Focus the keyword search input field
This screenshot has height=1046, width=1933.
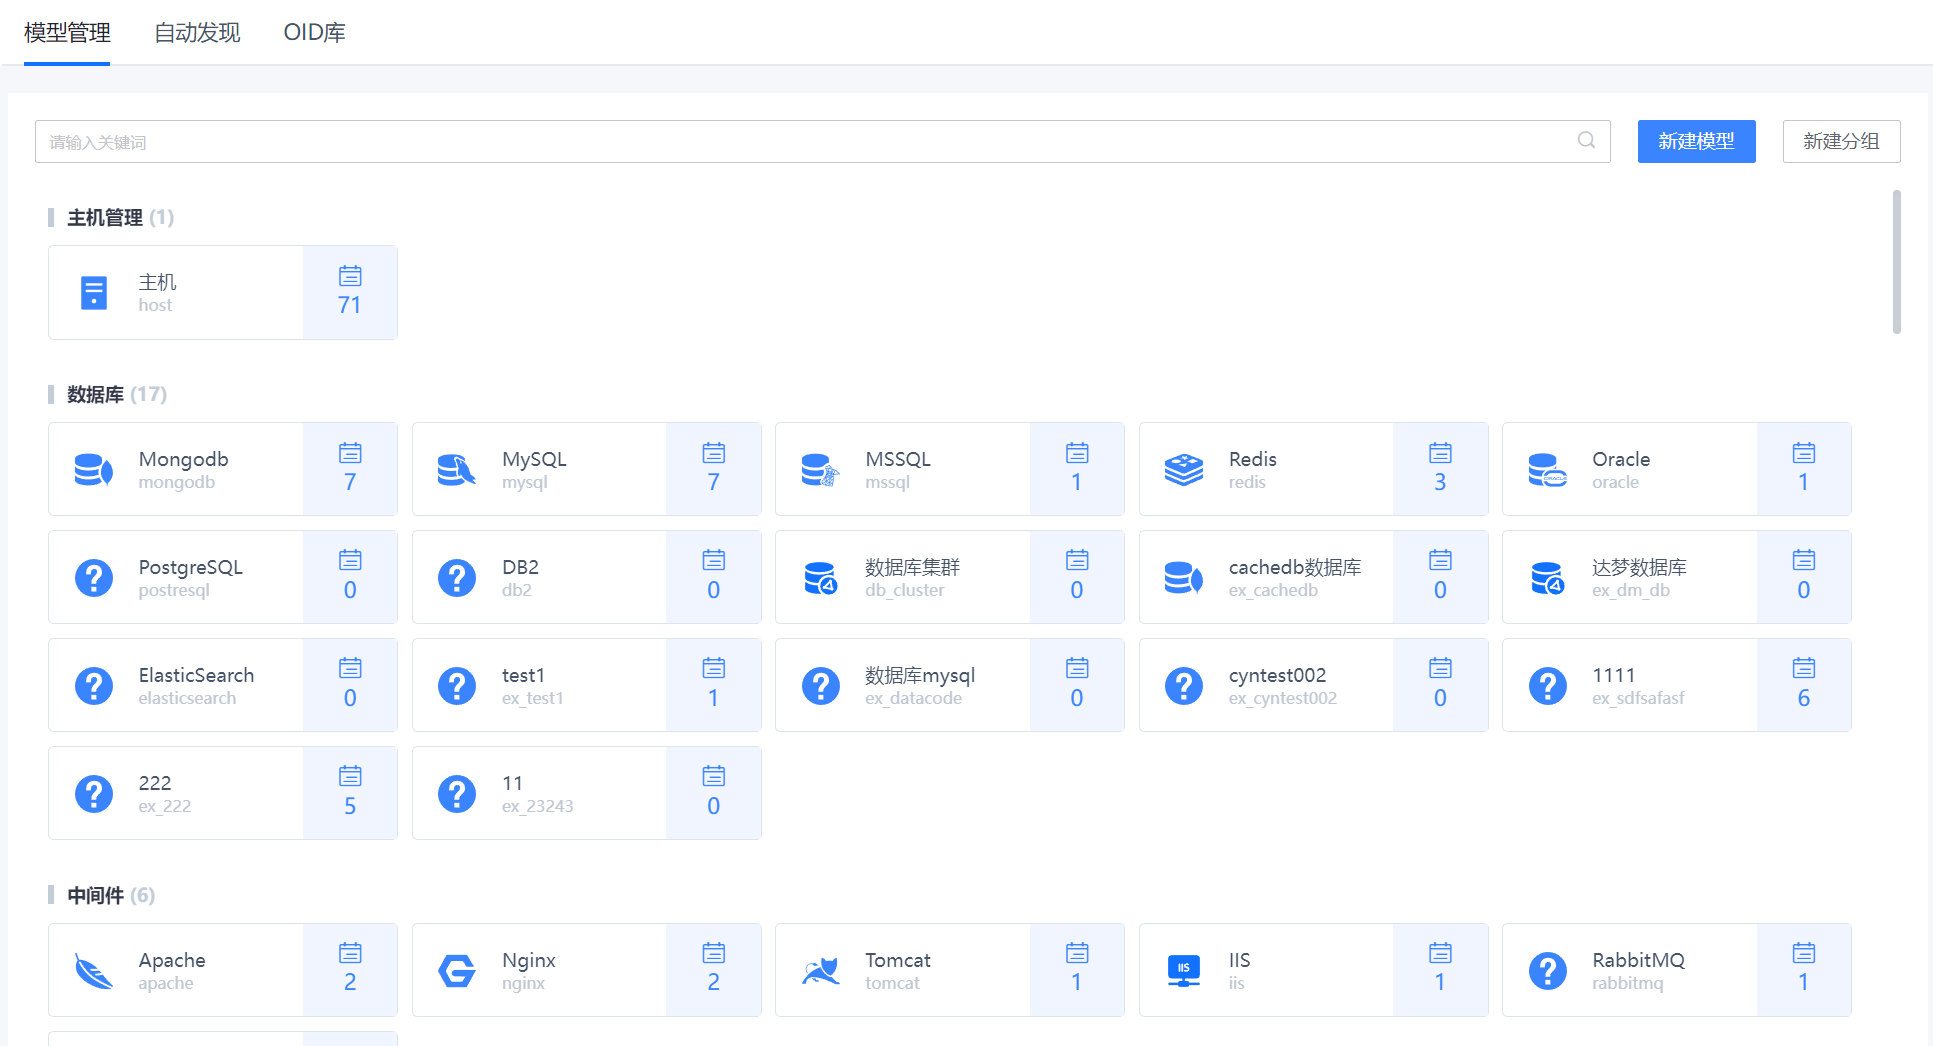tap(800, 141)
